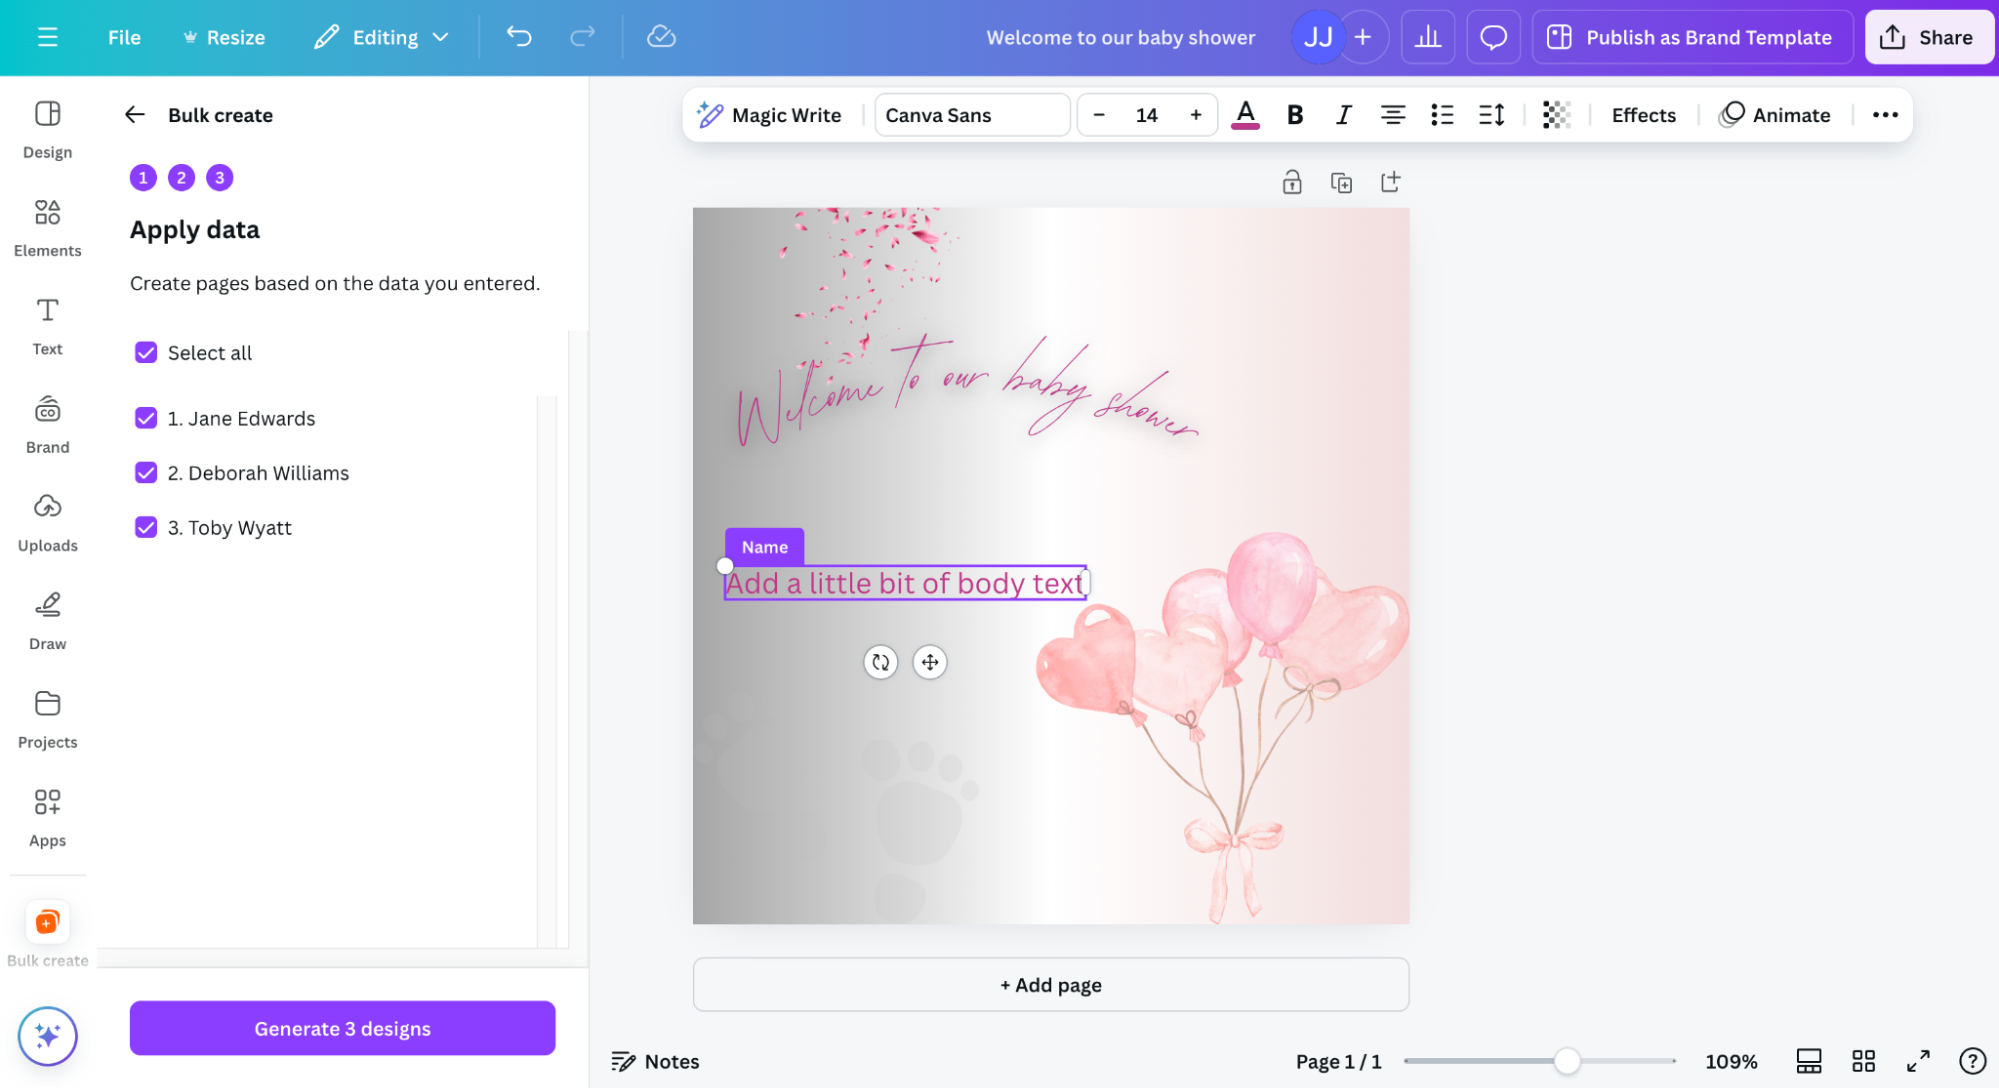
Task: Apply bulleted list formatting
Action: 1442,115
